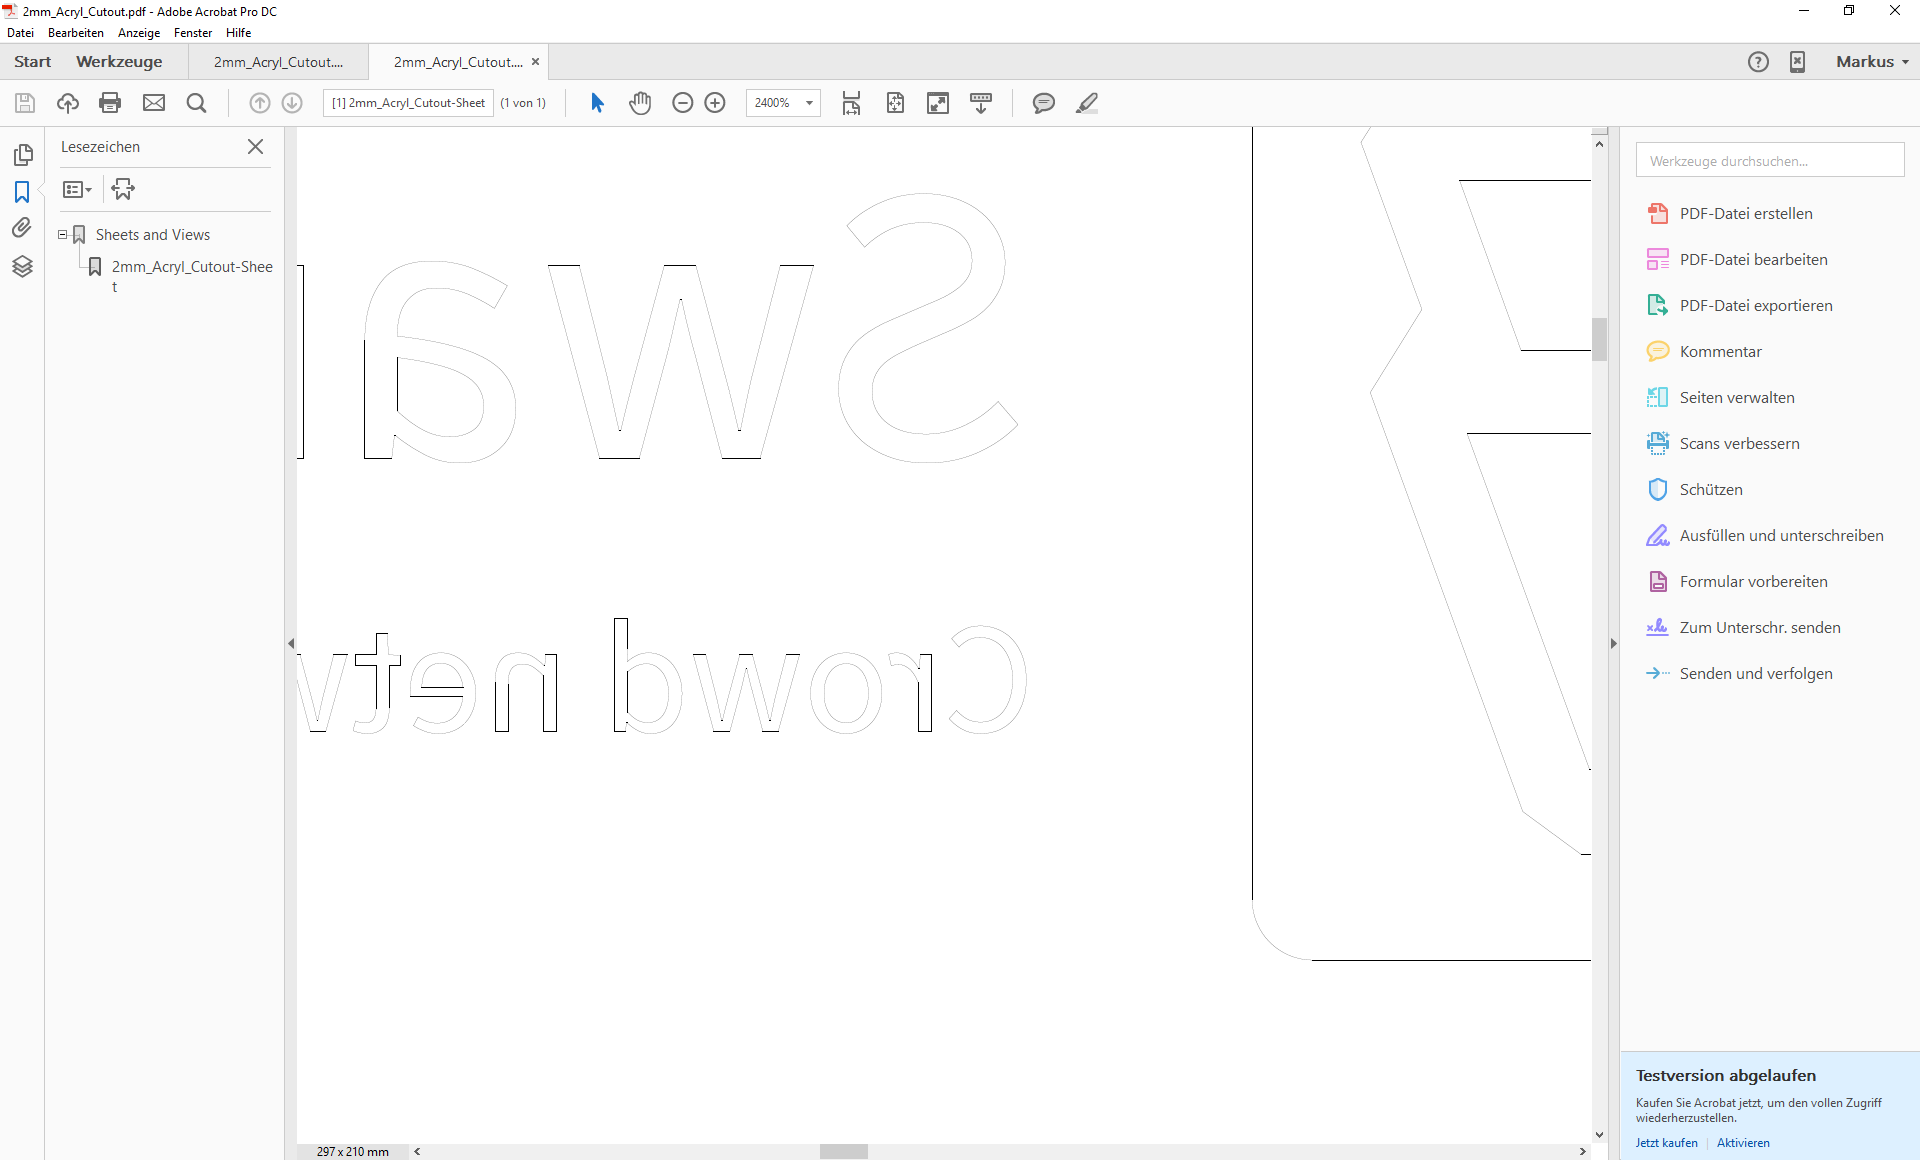Open the Anzeige menu
The height and width of the screenshot is (1160, 1920).
pos(138,32)
